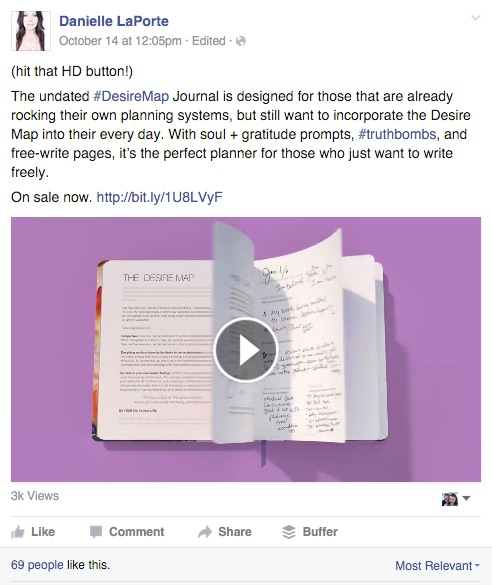
Task: Click the Share arrow icon
Action: 205,532
